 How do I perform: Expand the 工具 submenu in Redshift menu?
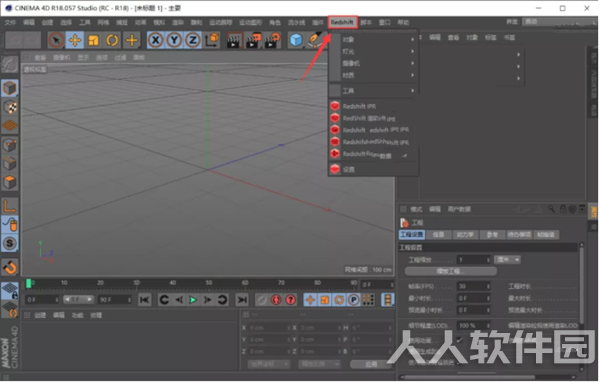click(x=373, y=91)
